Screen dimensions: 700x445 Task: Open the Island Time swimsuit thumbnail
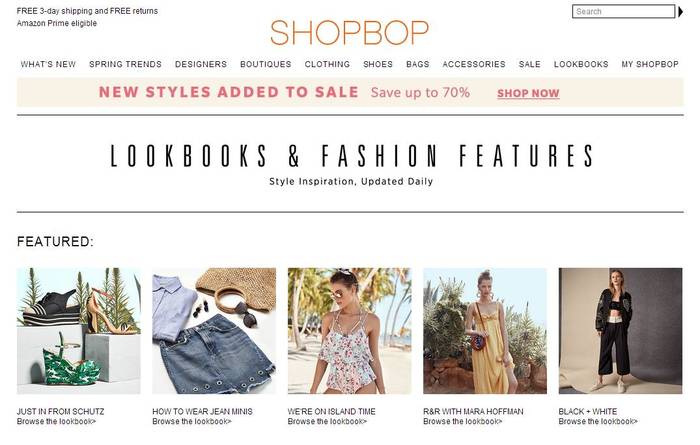(350, 331)
